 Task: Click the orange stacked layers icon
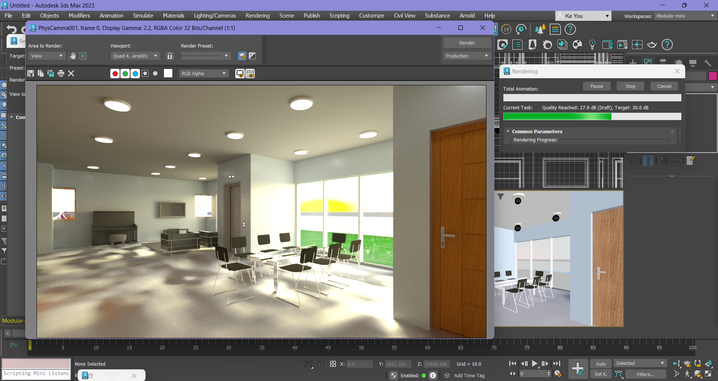click(555, 29)
